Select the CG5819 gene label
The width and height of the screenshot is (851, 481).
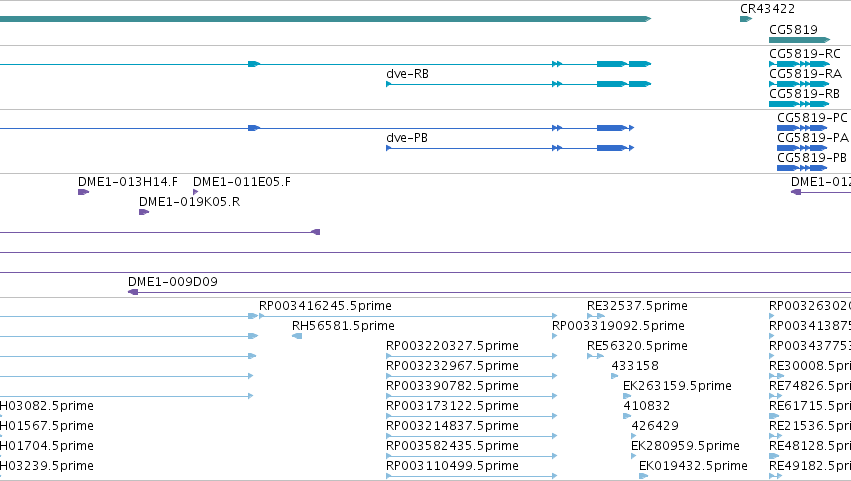[793, 29]
